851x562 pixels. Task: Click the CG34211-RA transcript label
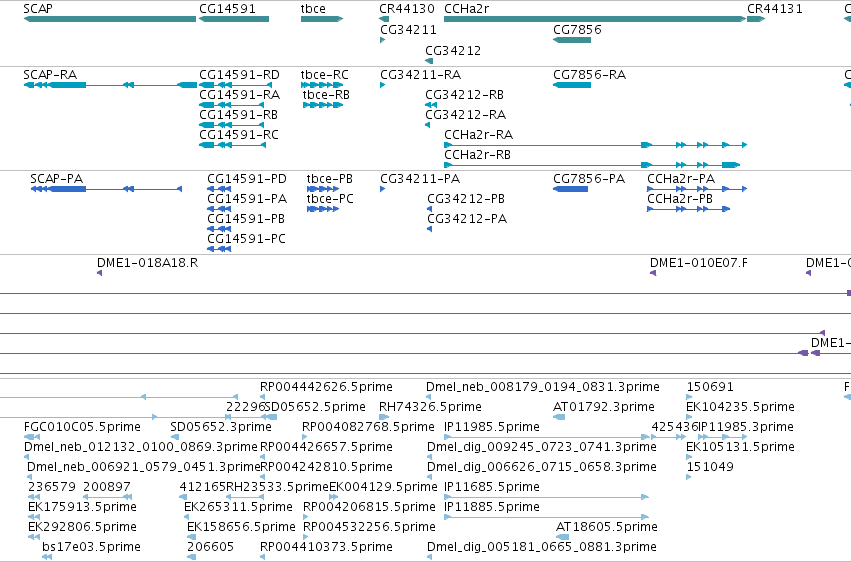pyautogui.click(x=421, y=75)
